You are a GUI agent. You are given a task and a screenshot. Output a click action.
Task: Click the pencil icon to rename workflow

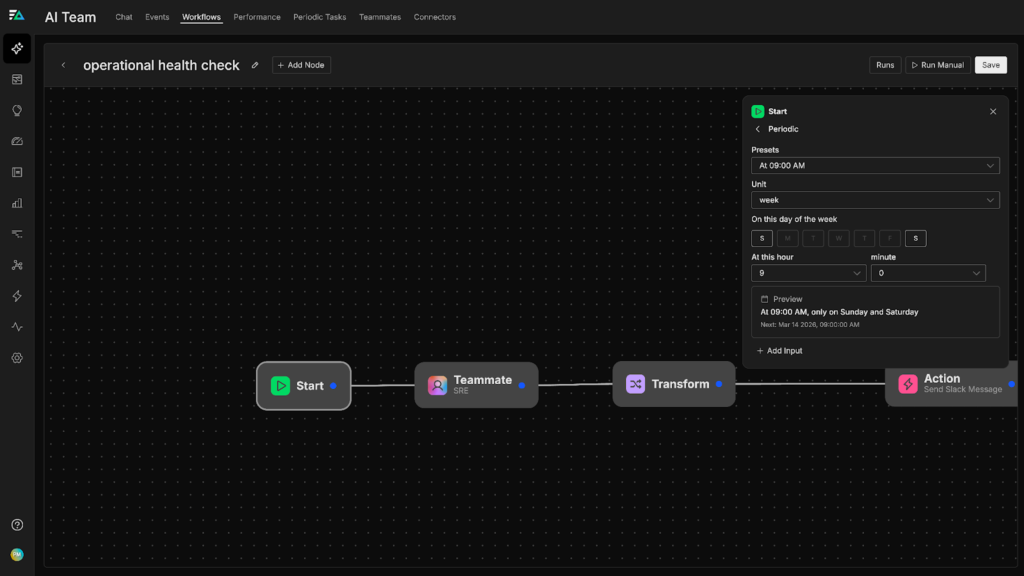coord(255,65)
